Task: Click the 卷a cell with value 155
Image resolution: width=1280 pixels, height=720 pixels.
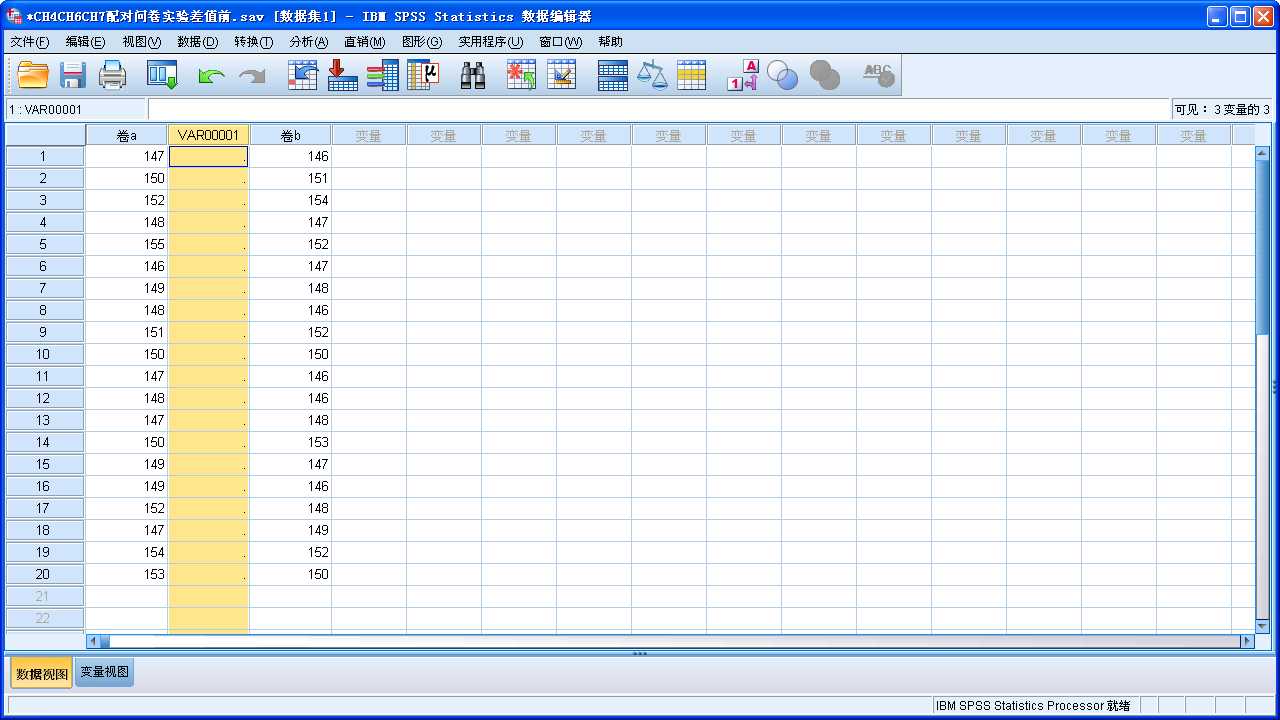Action: (126, 244)
